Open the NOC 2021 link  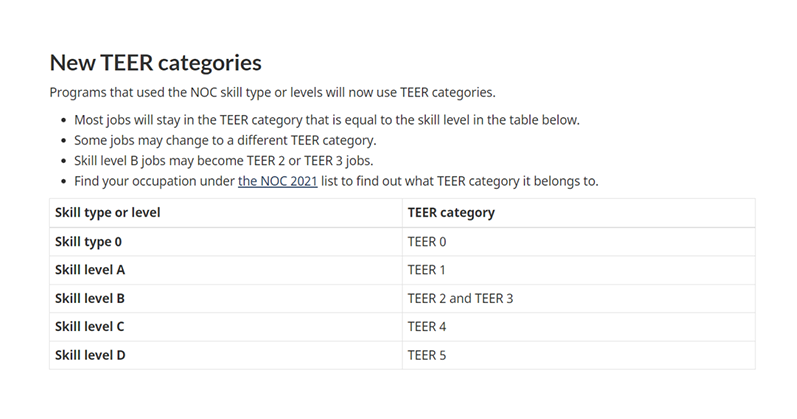pos(278,181)
